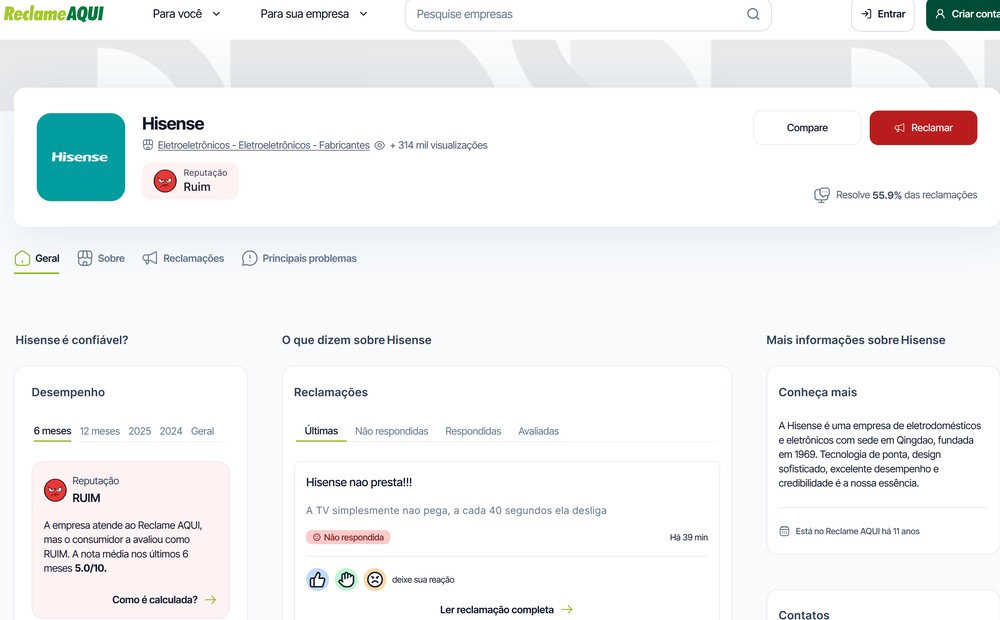Viewport: 1000px width, 620px height.
Task: Click the Hisense company logo
Action: pyautogui.click(x=81, y=157)
